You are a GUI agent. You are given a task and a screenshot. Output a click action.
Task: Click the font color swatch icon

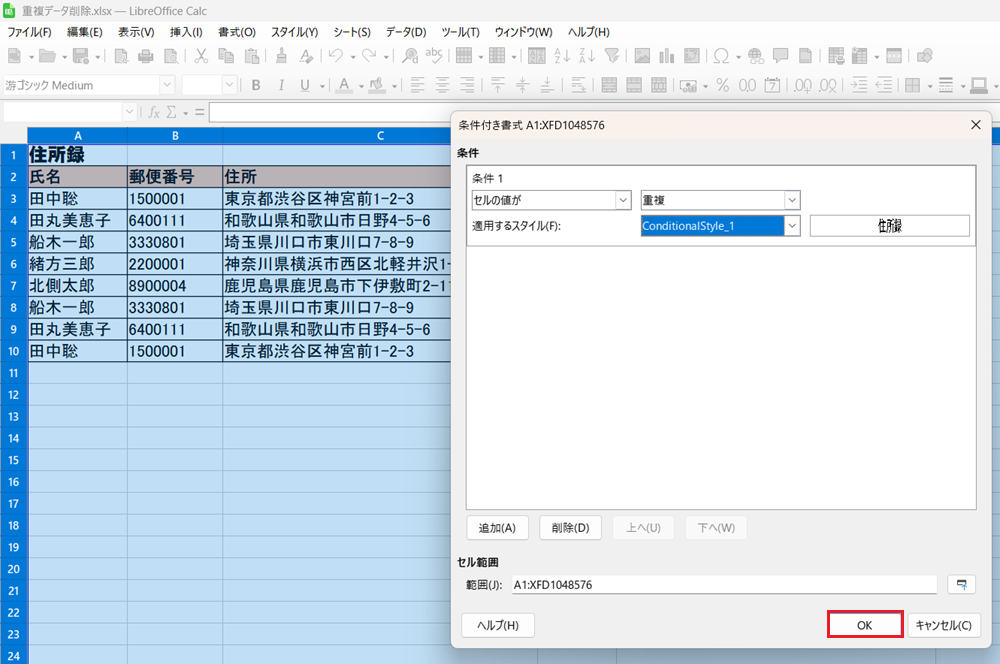point(343,86)
